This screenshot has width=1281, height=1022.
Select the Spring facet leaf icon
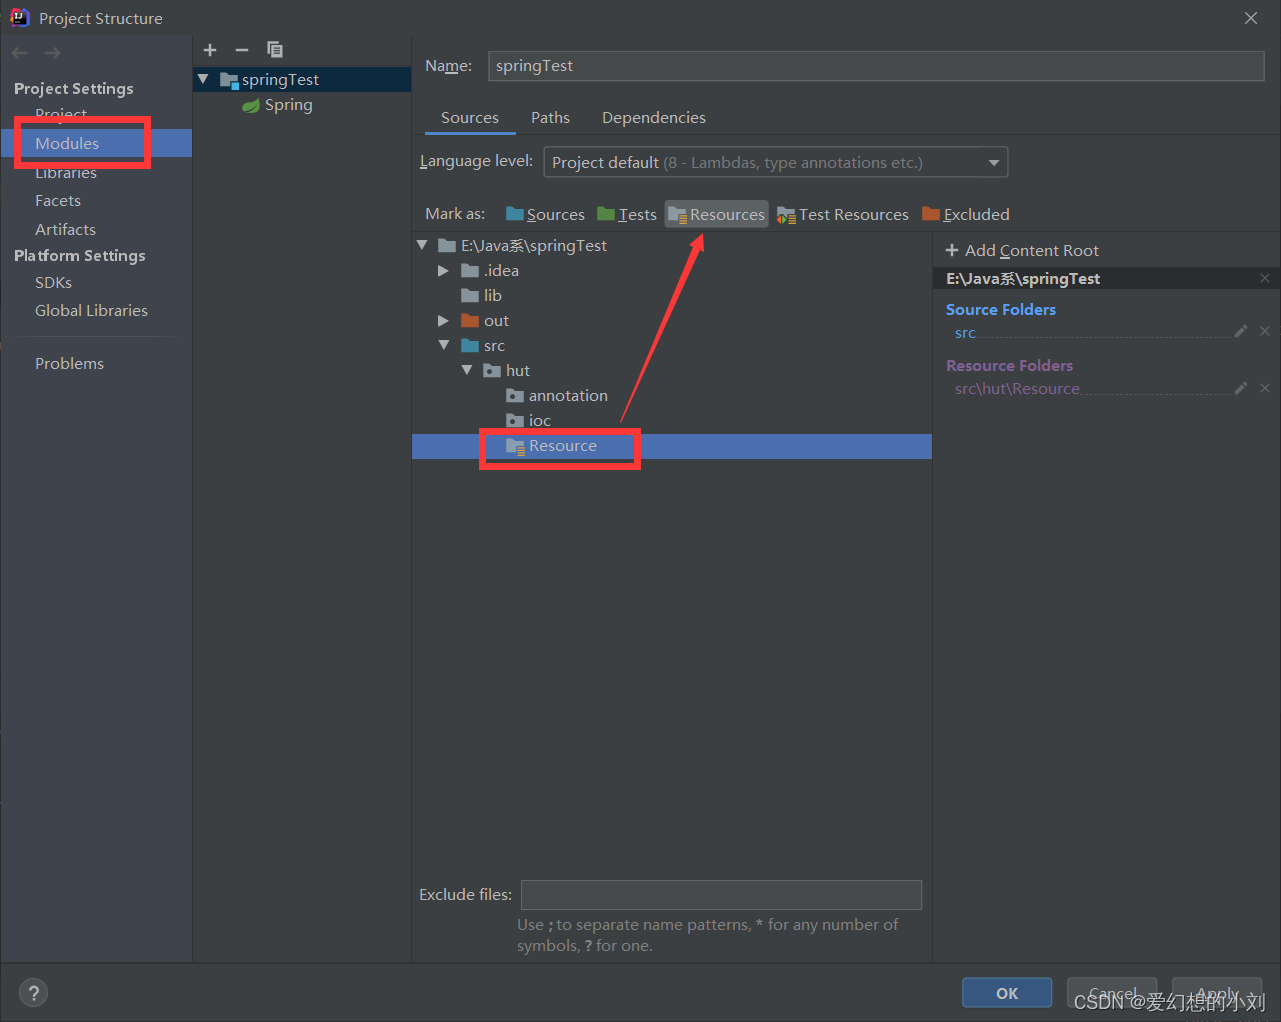tap(251, 105)
